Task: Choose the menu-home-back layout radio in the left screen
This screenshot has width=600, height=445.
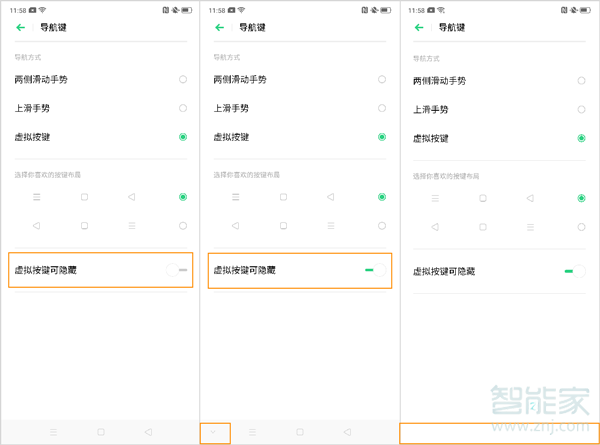Action: click(x=183, y=197)
